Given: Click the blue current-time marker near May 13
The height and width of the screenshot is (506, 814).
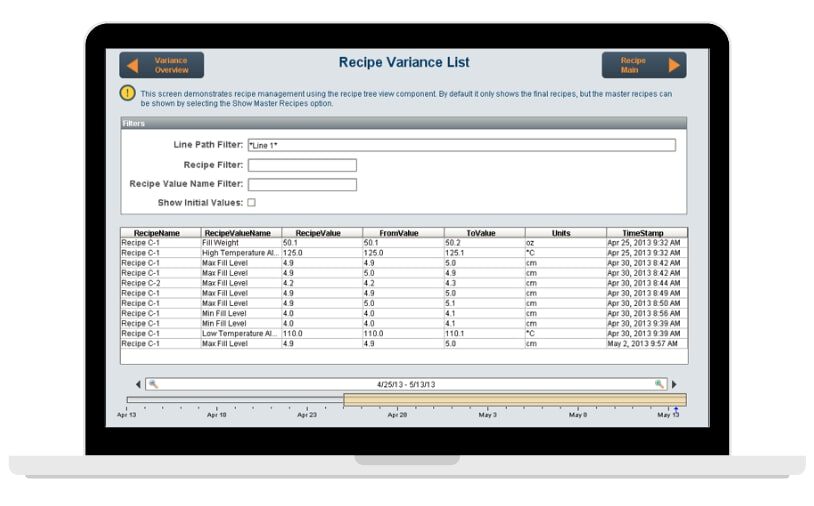Looking at the screenshot, I should coord(676,408).
